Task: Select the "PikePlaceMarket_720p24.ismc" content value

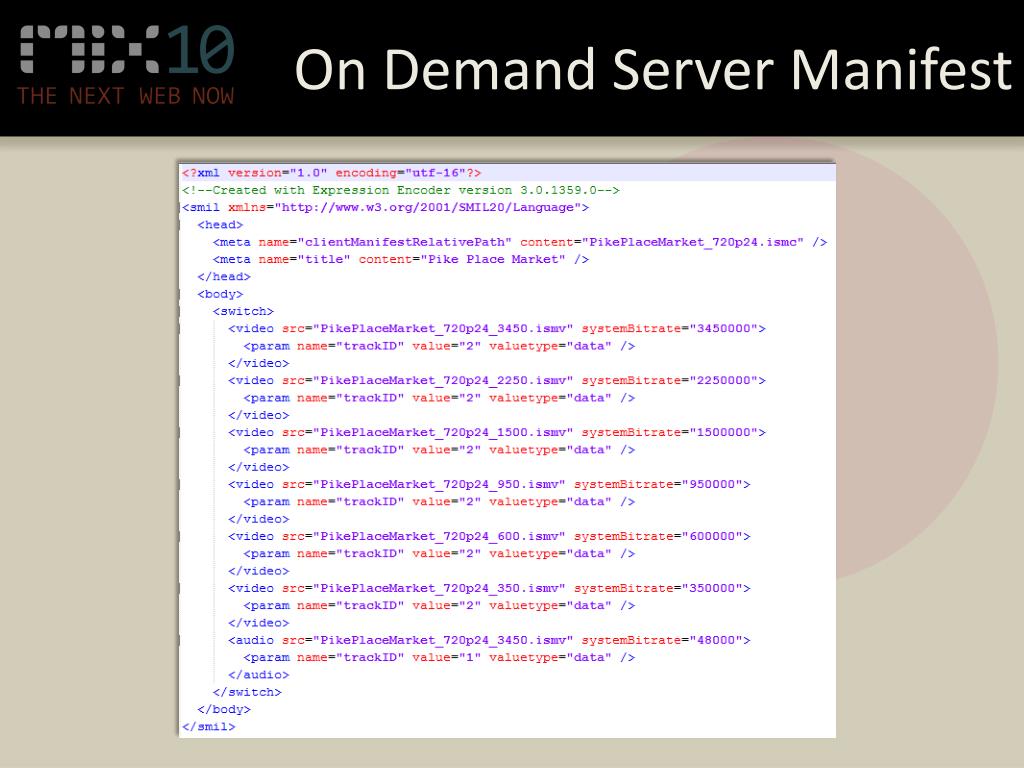Action: pos(693,242)
